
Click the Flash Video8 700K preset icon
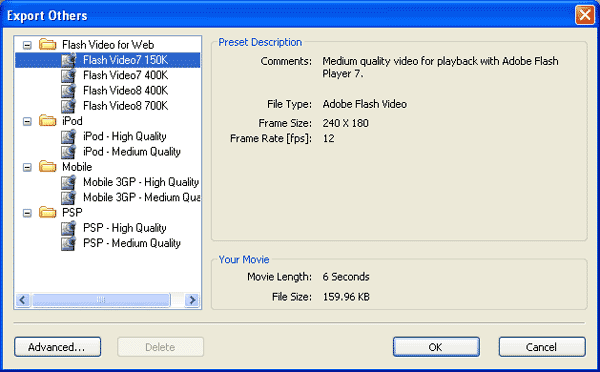[x=68, y=106]
